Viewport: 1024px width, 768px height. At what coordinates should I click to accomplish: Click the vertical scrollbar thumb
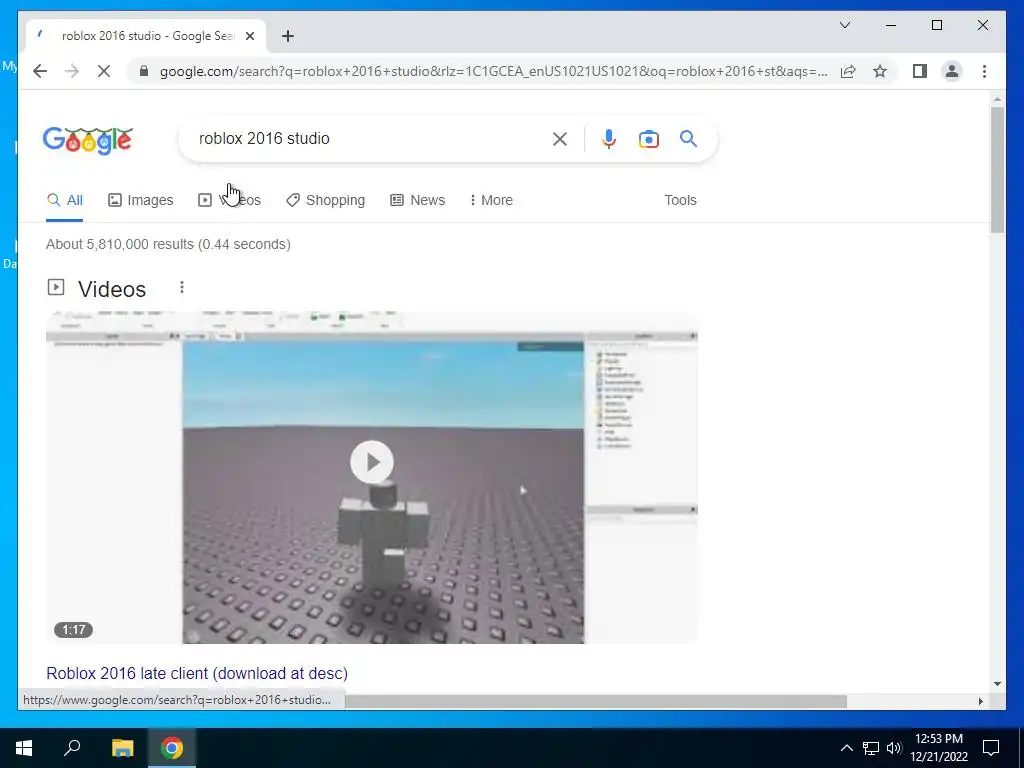(x=997, y=170)
